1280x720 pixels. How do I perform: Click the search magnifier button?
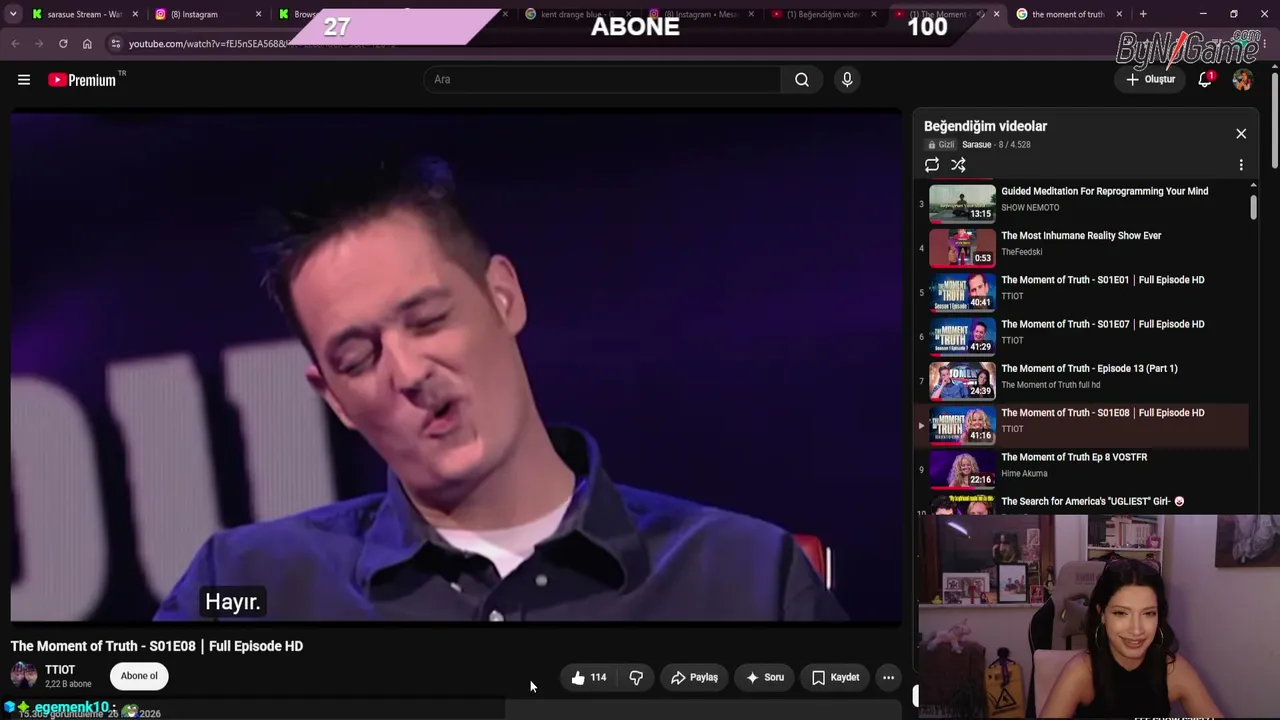pos(802,80)
